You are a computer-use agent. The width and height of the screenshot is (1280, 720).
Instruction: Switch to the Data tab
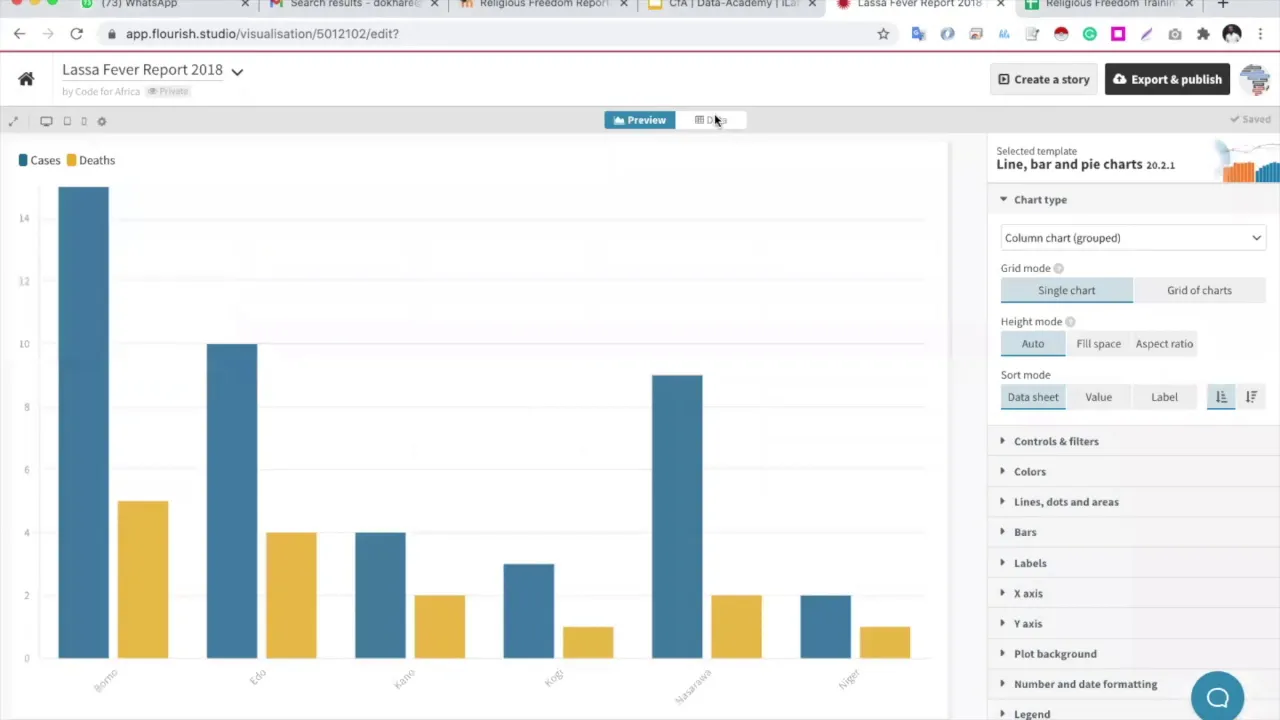710,120
